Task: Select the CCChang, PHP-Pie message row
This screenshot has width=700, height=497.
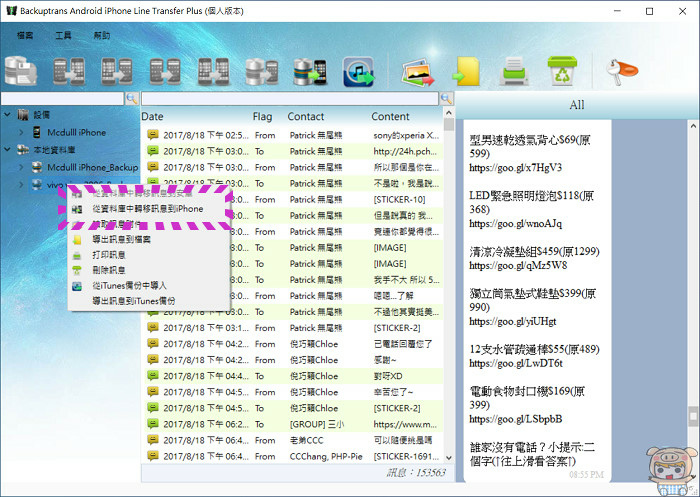Action: pos(294,456)
